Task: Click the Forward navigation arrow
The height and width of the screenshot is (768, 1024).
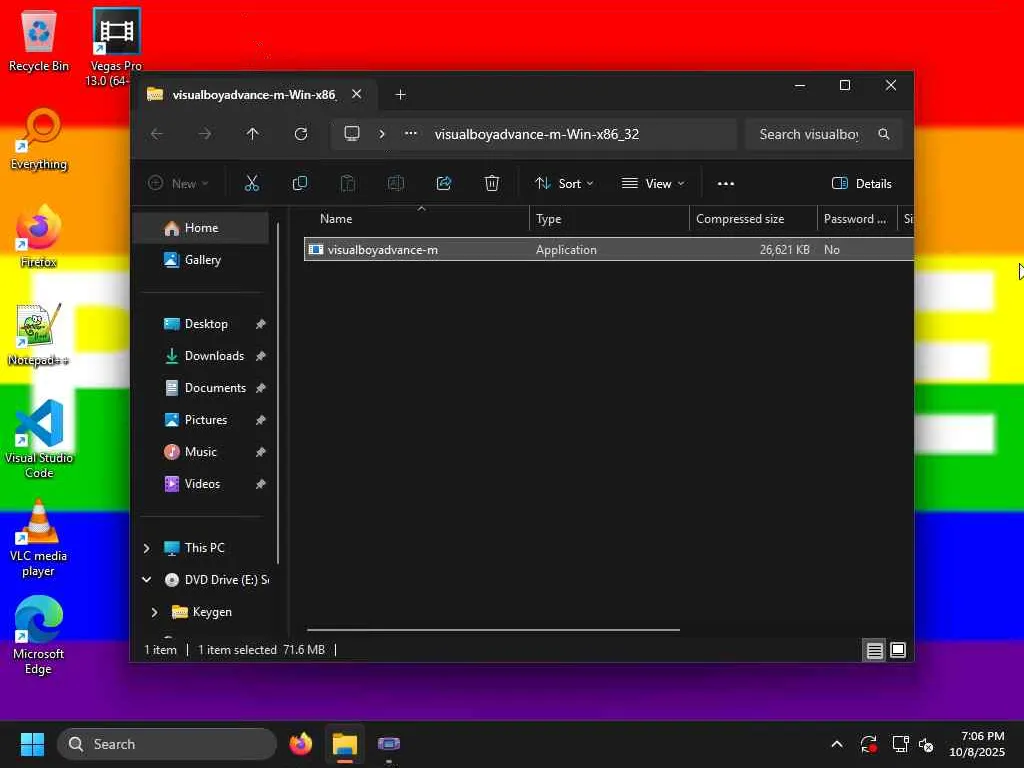Action: [205, 134]
